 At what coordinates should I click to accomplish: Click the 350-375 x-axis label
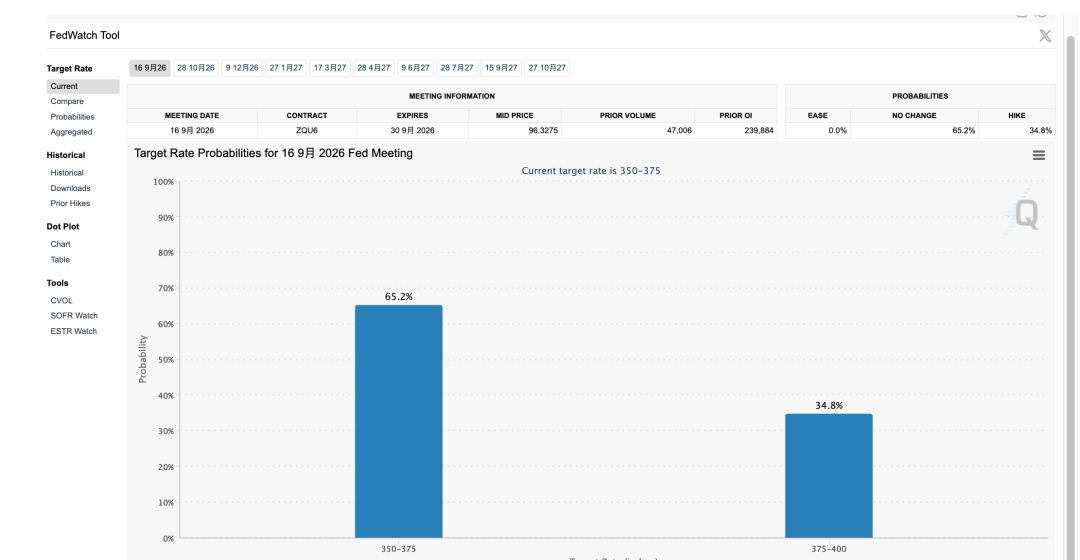point(399,549)
